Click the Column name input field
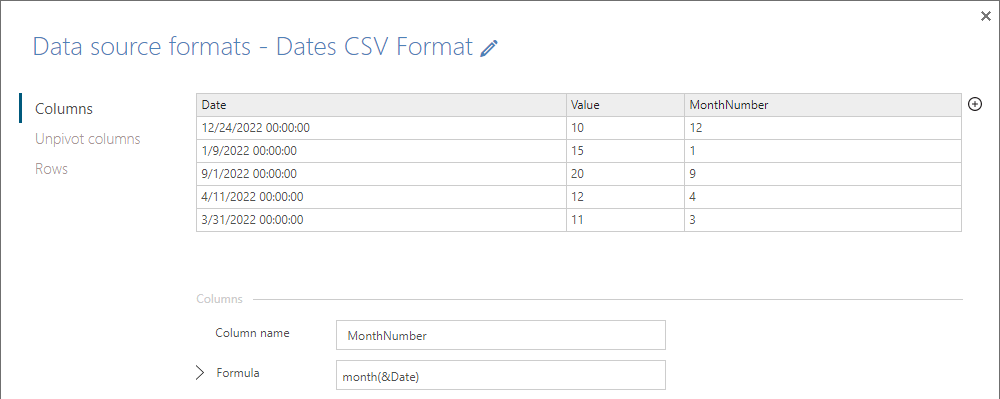This screenshot has height=399, width=1000. tap(501, 335)
